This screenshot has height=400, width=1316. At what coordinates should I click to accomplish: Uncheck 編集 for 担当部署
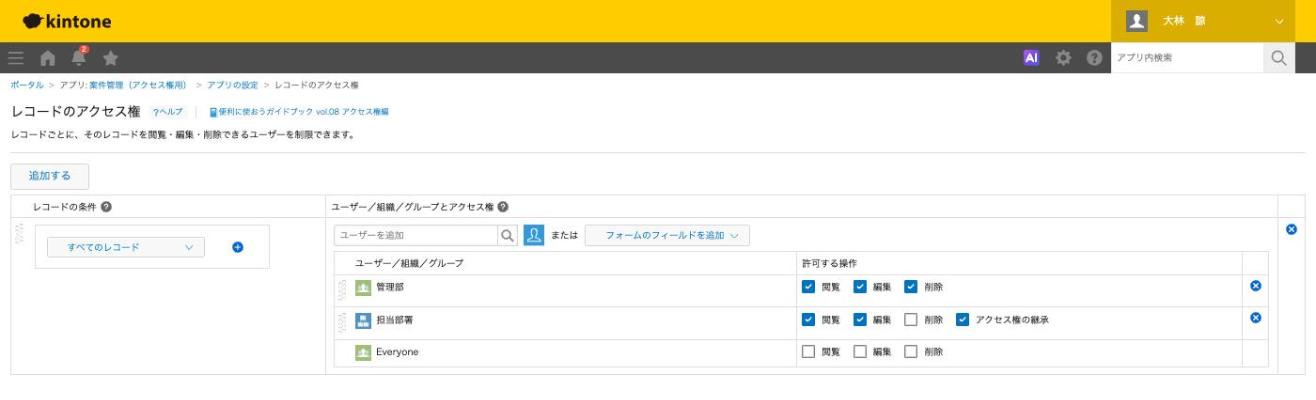tap(860, 320)
